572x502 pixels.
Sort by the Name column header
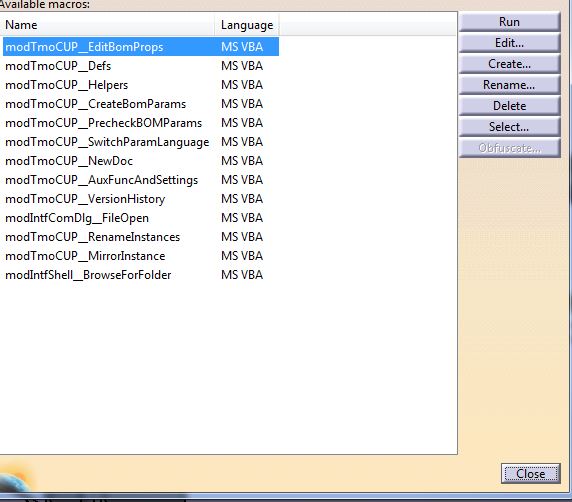[x=107, y=25]
